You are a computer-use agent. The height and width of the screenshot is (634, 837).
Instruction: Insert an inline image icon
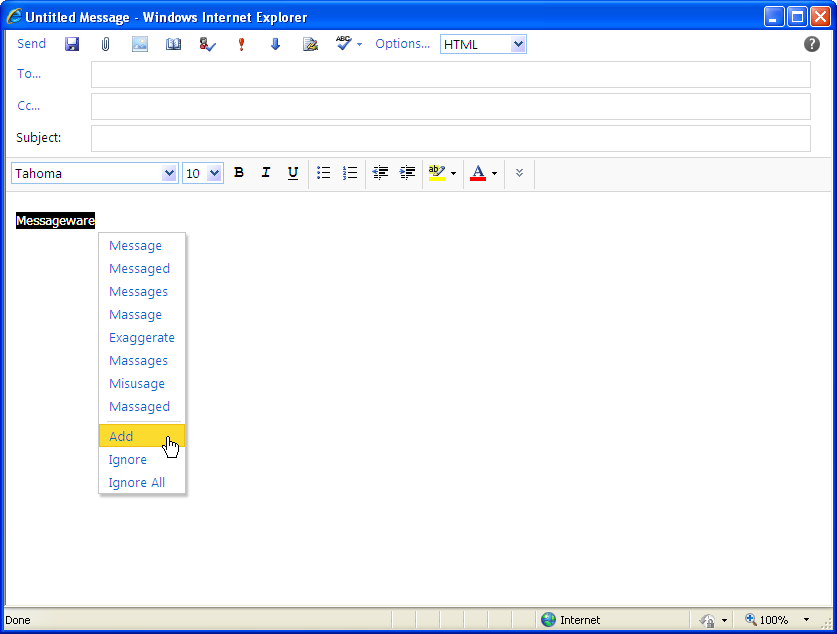point(140,44)
